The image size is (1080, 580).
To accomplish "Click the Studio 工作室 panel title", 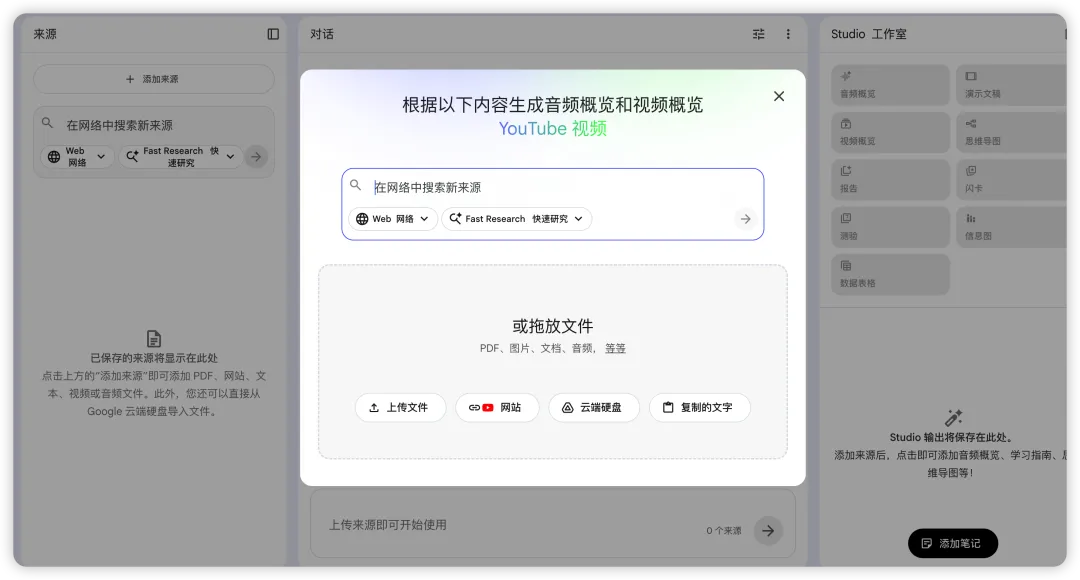I will [x=869, y=34].
